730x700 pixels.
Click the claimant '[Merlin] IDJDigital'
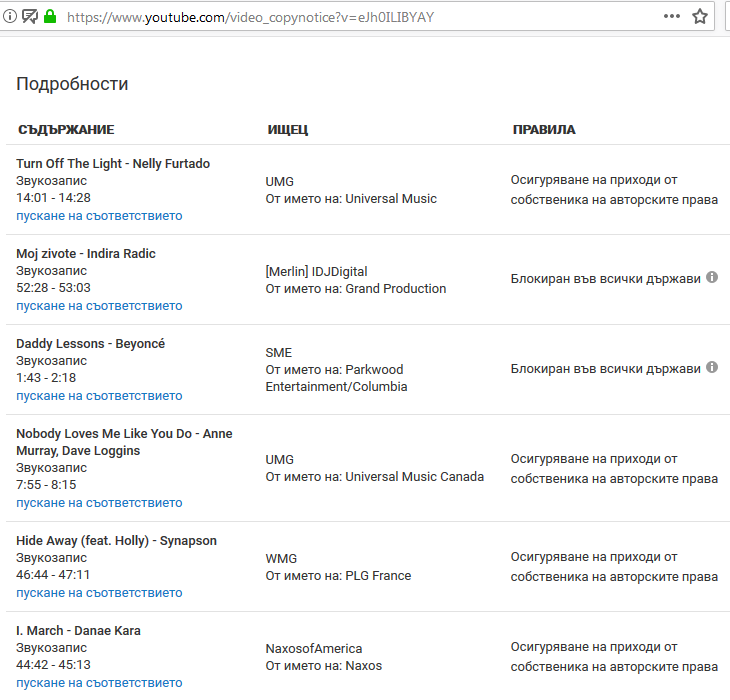[317, 271]
